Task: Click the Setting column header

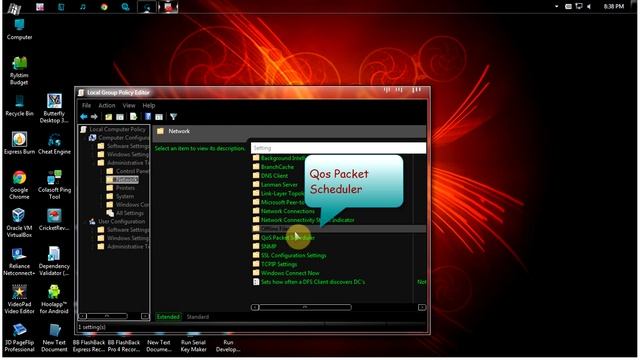Action: click(338, 148)
